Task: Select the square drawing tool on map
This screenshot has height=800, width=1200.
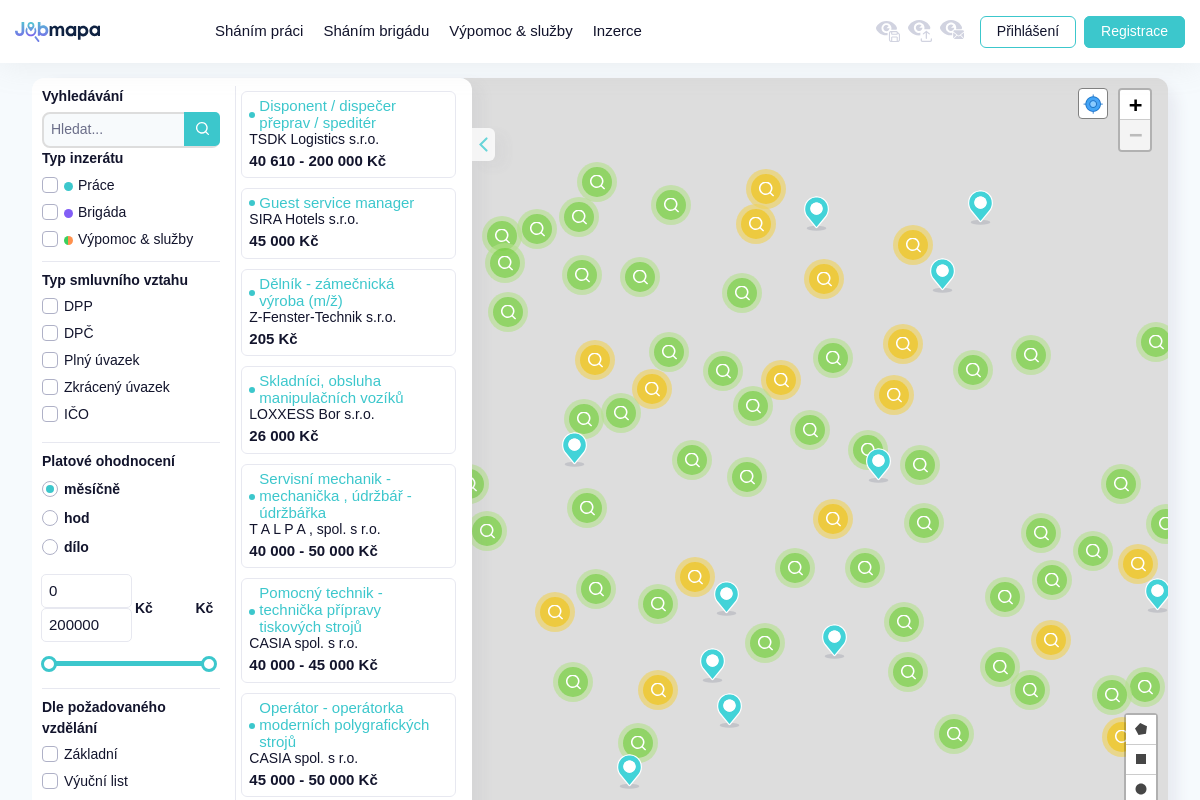Action: (1141, 759)
